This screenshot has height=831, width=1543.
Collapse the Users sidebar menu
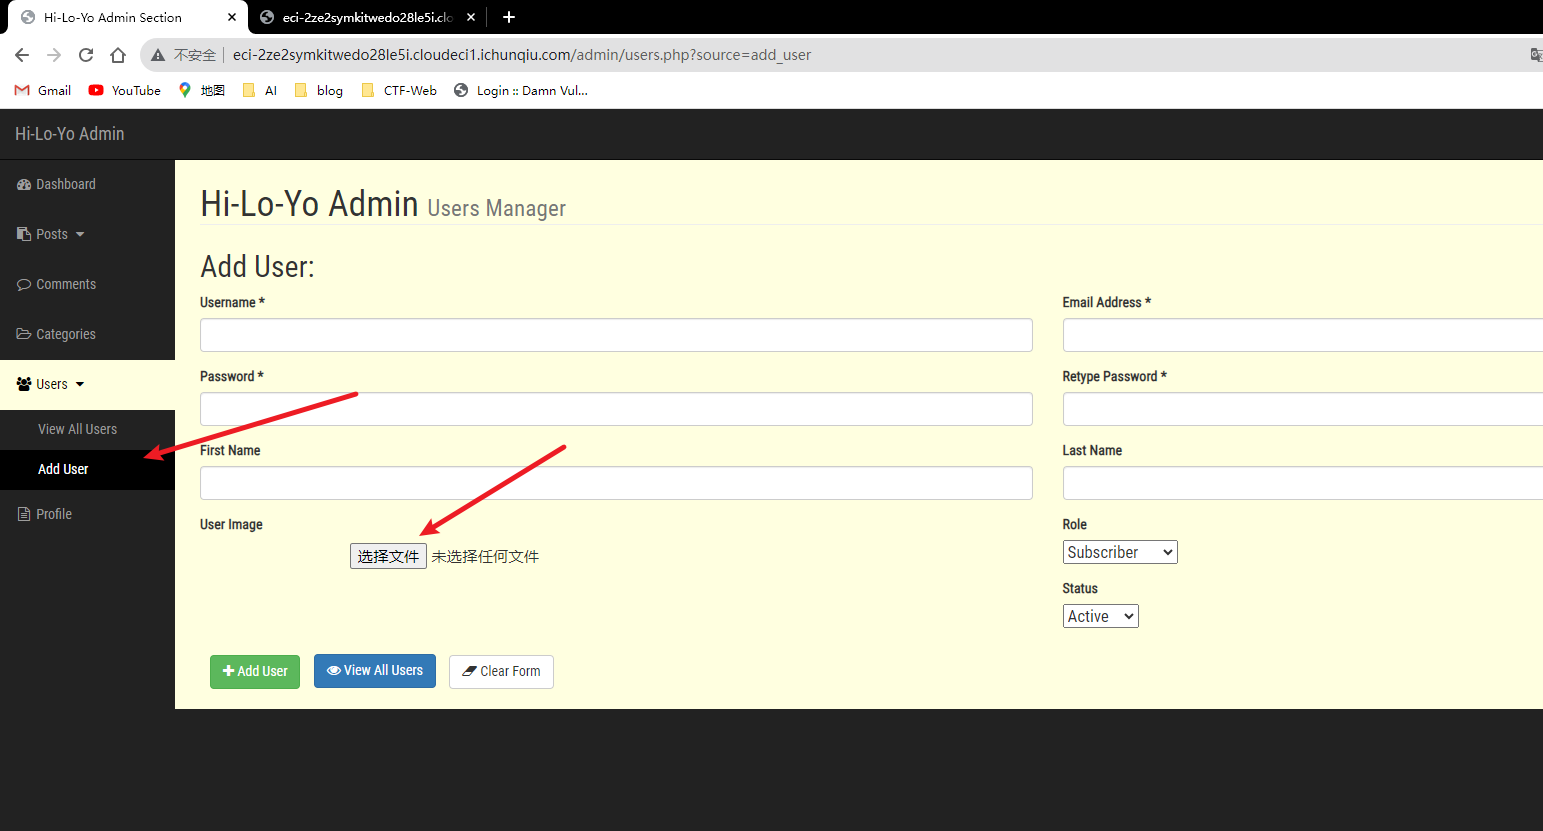pos(87,384)
